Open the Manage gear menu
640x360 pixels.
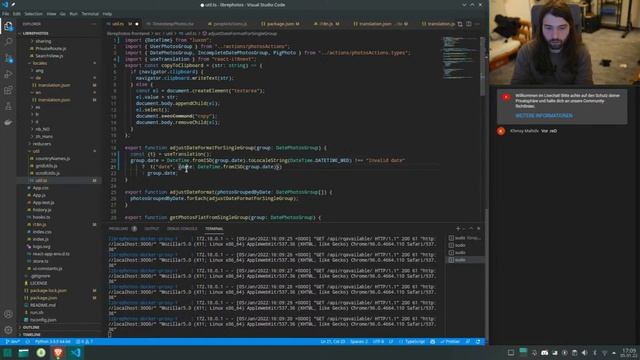tap(8, 330)
